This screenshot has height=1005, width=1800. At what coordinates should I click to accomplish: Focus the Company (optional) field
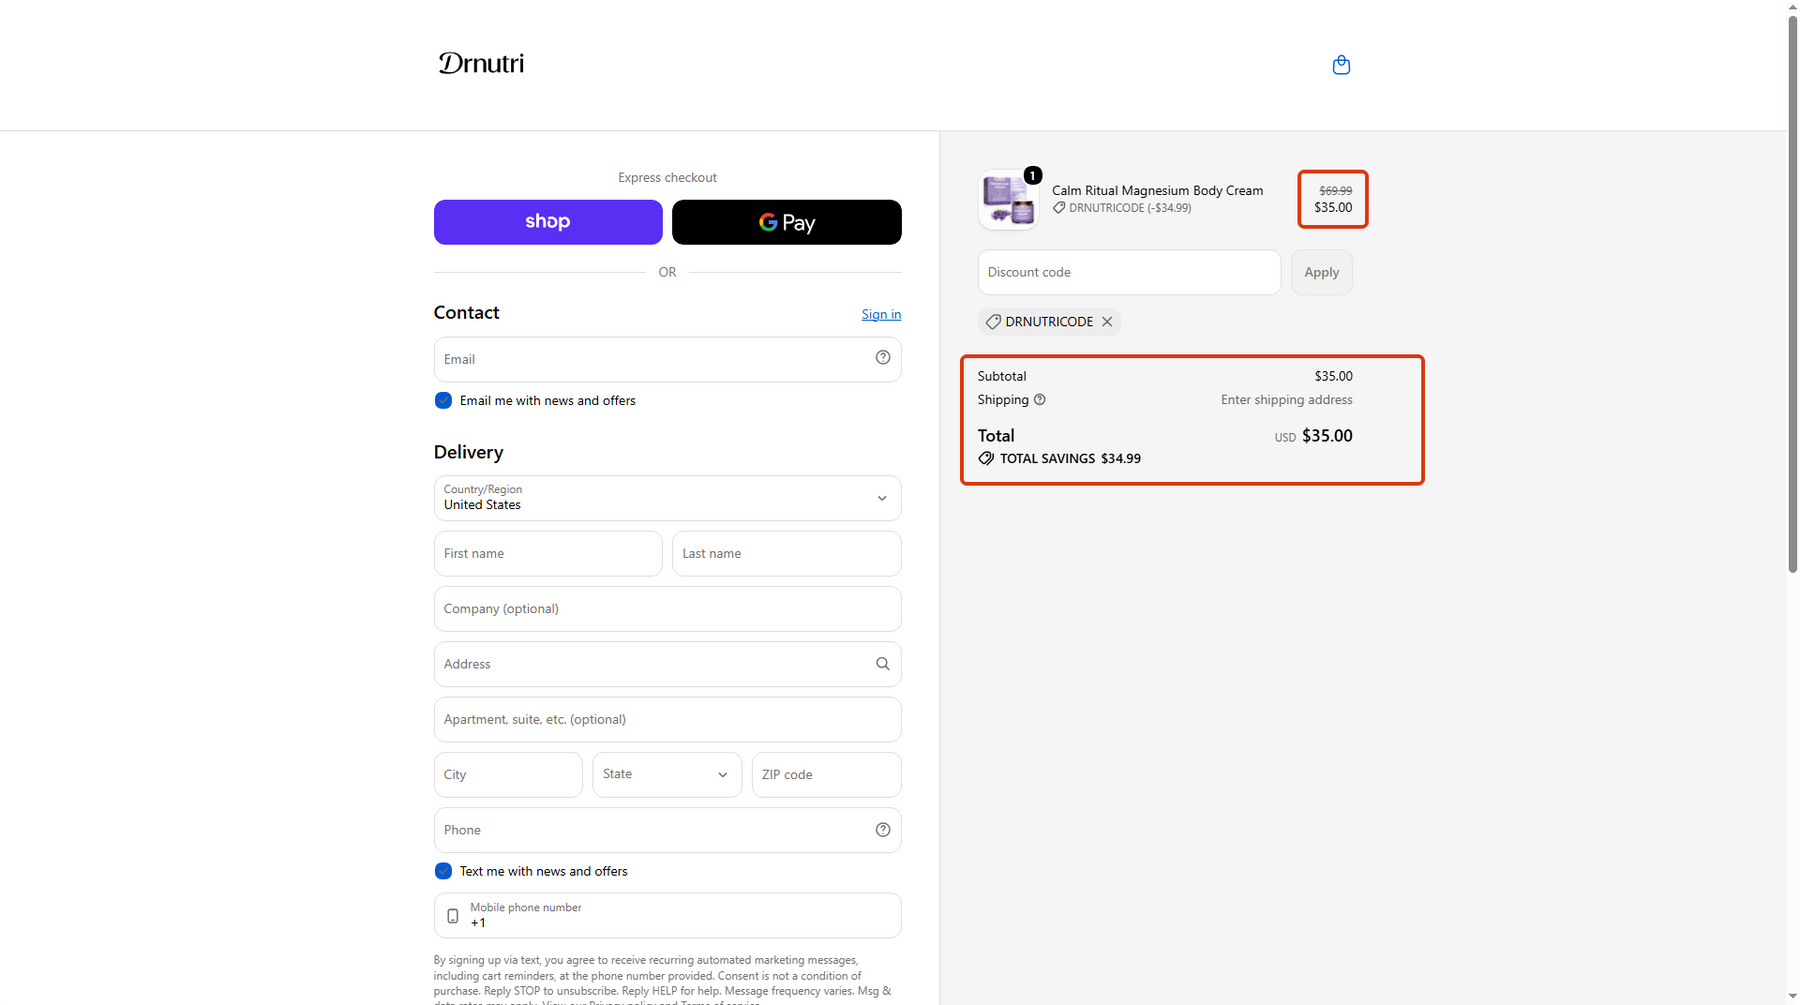coord(667,609)
